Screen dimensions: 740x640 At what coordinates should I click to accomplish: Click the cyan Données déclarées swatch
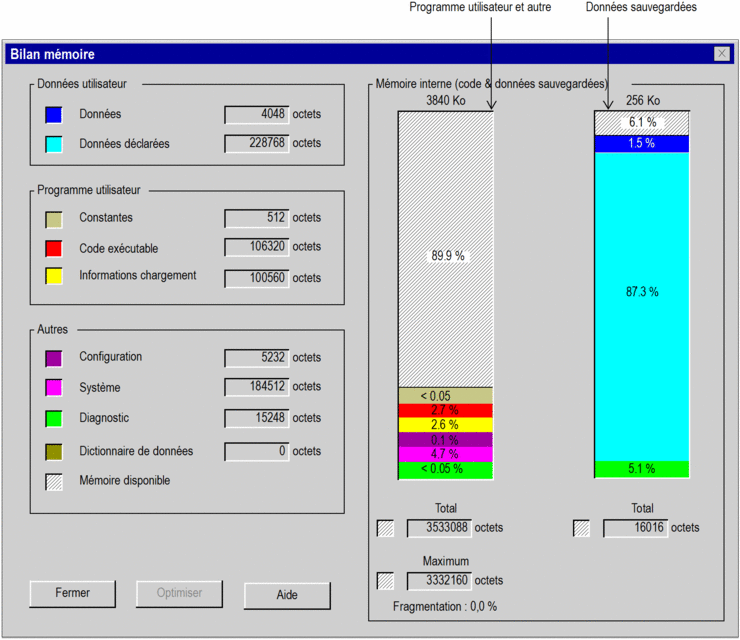pyautogui.click(x=54, y=144)
